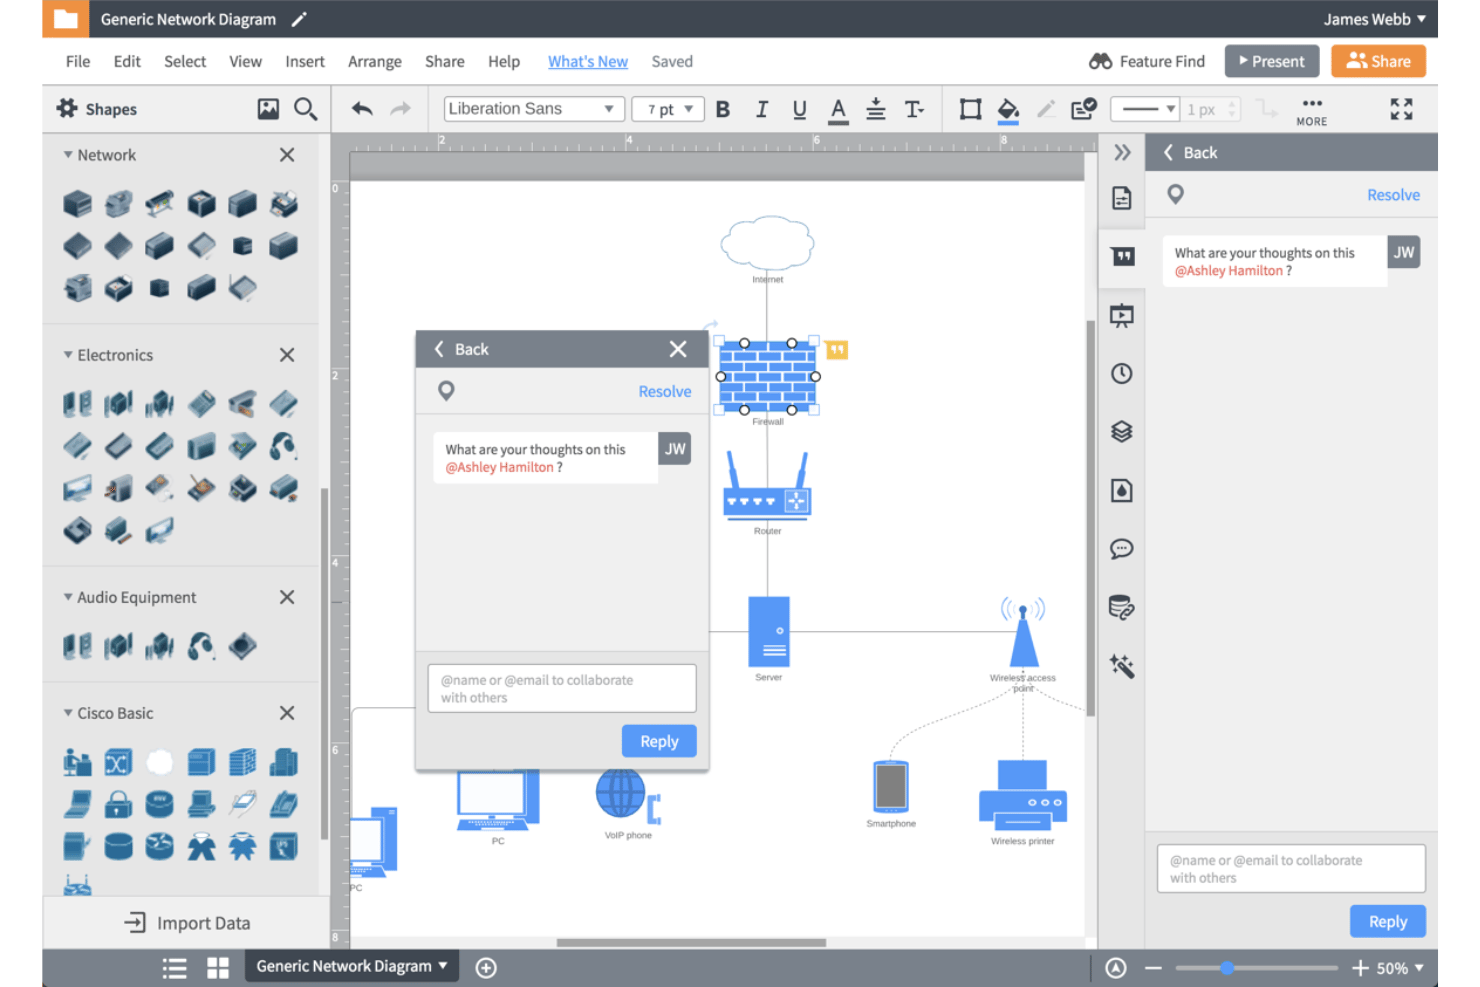Close the floating comment popup with X
Image resolution: width=1480 pixels, height=987 pixels.
point(678,349)
